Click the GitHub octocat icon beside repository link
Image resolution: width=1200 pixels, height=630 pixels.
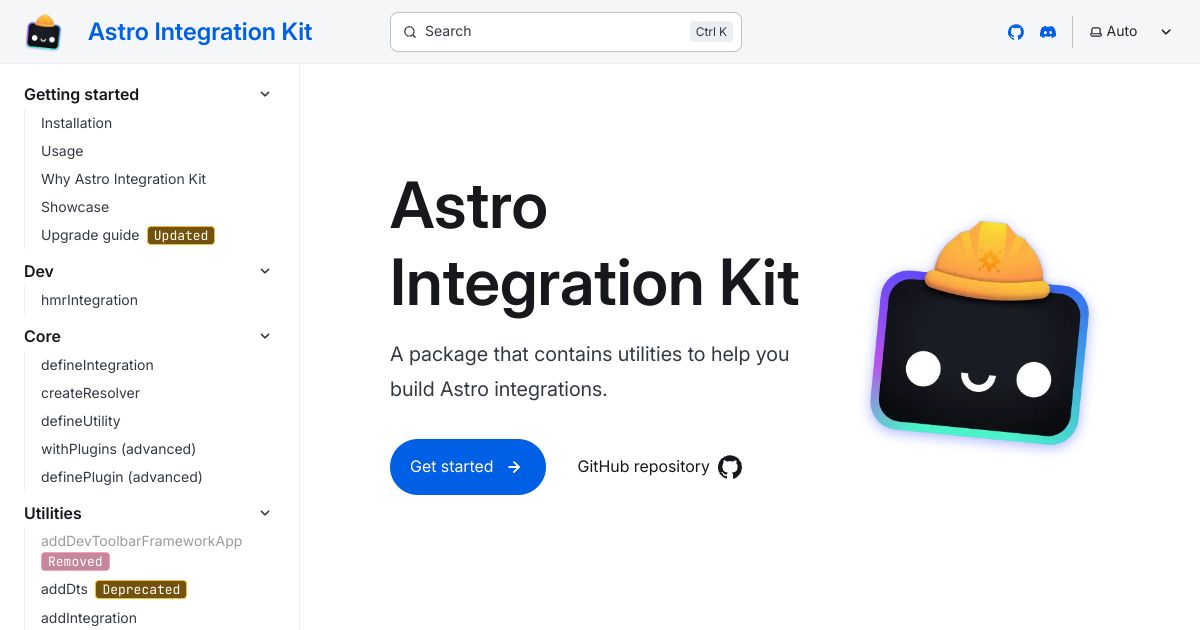pos(730,467)
